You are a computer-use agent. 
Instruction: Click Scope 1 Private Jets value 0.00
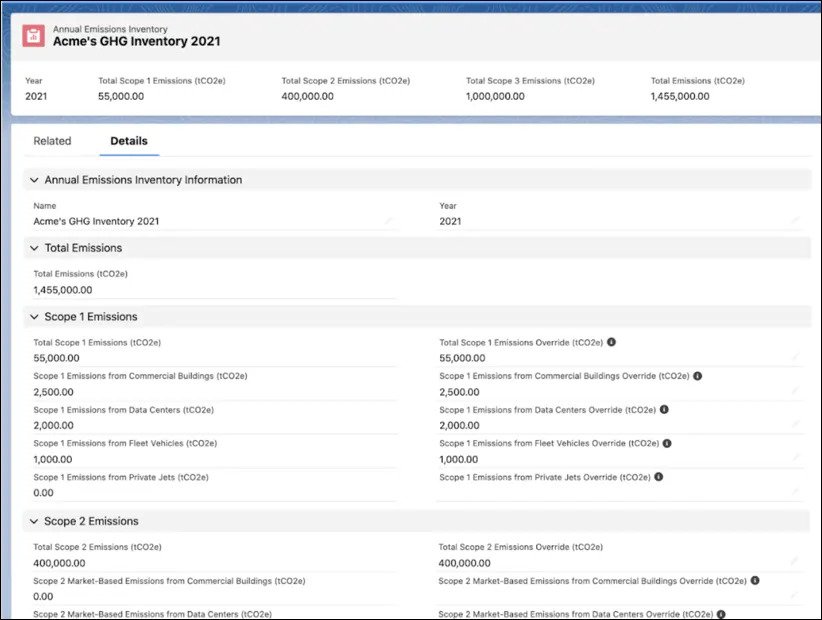pos(44,493)
